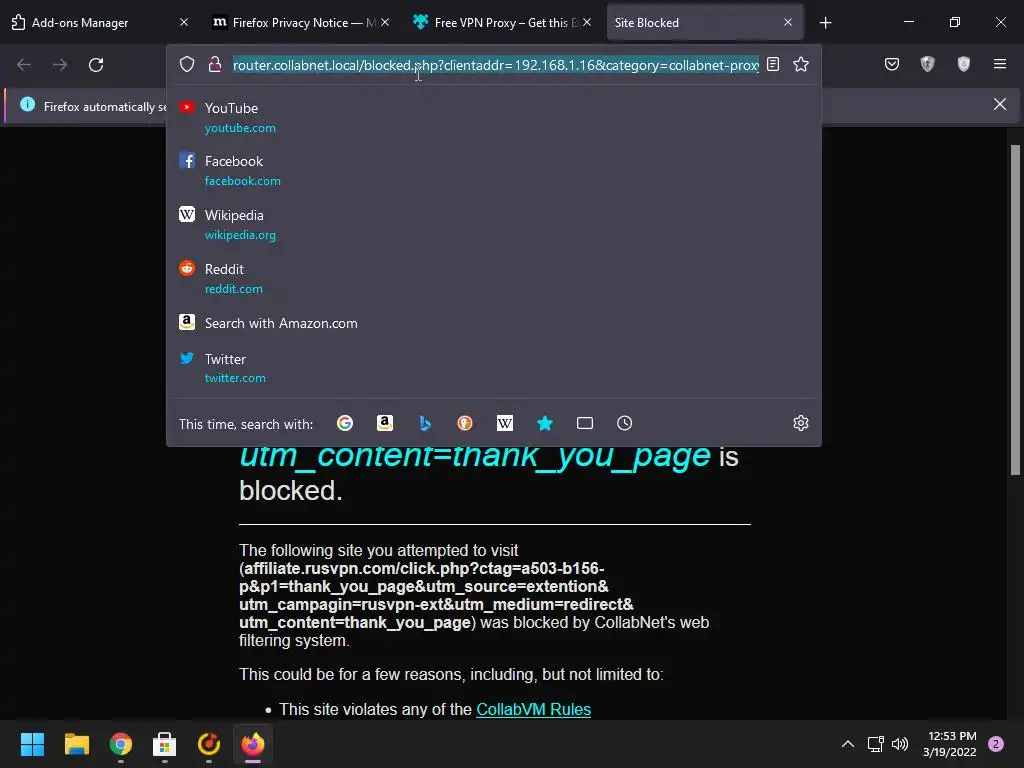
Task: Search history using clock icon
Action: pos(624,423)
